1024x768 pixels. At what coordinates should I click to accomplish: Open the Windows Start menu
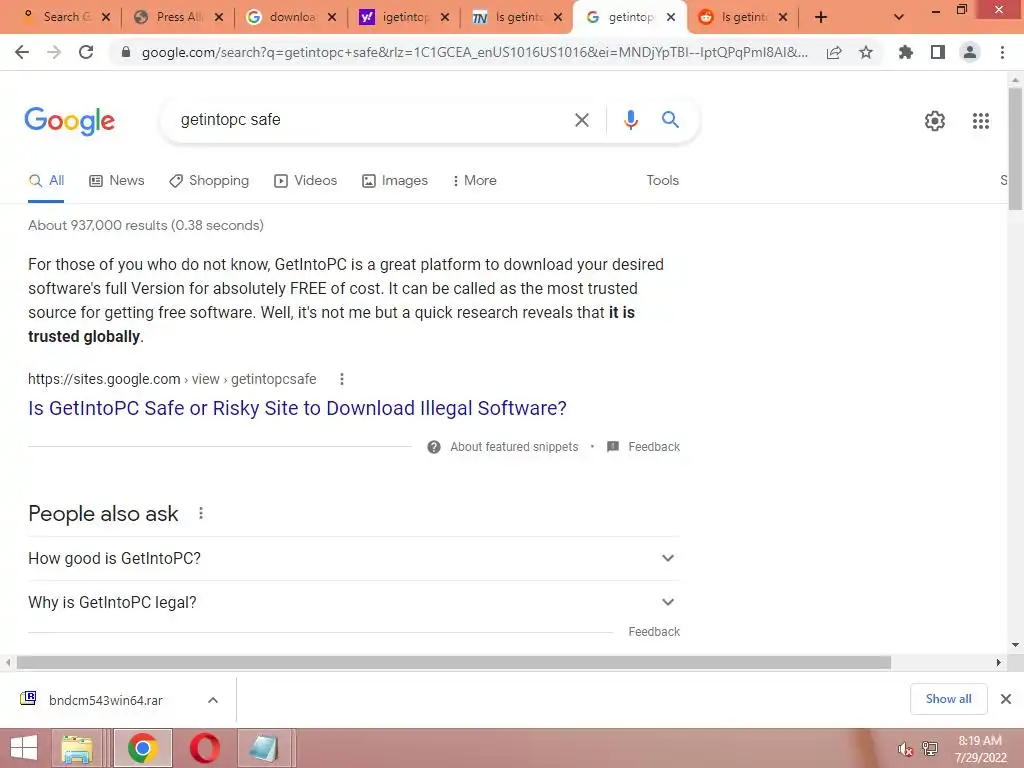tap(24, 748)
